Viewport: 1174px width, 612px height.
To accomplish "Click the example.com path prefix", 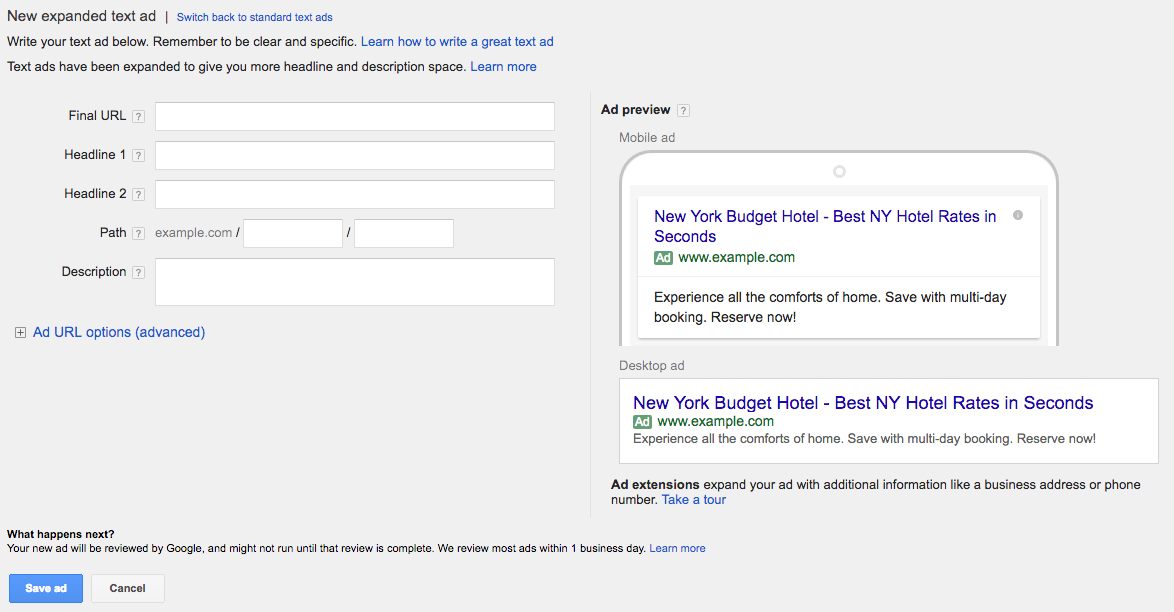I will point(193,233).
